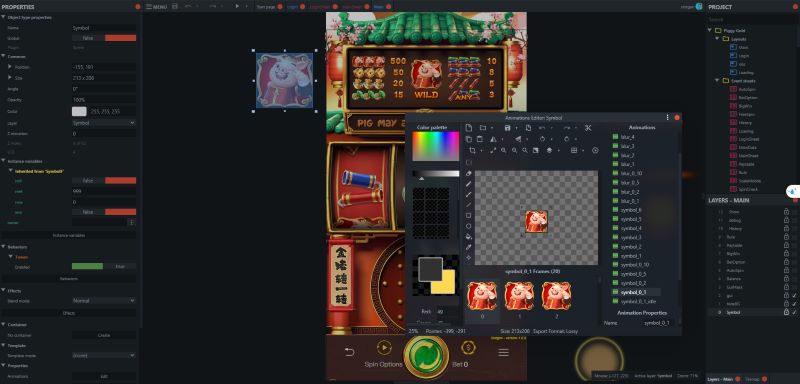Screen dimensions: 800x384
Task: Click the Crop icon in animation toolbar
Action: click(472, 150)
